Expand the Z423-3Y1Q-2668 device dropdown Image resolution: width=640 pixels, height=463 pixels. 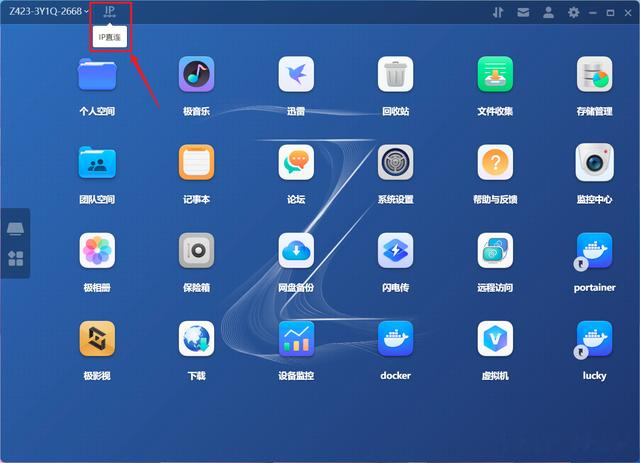[x=49, y=11]
